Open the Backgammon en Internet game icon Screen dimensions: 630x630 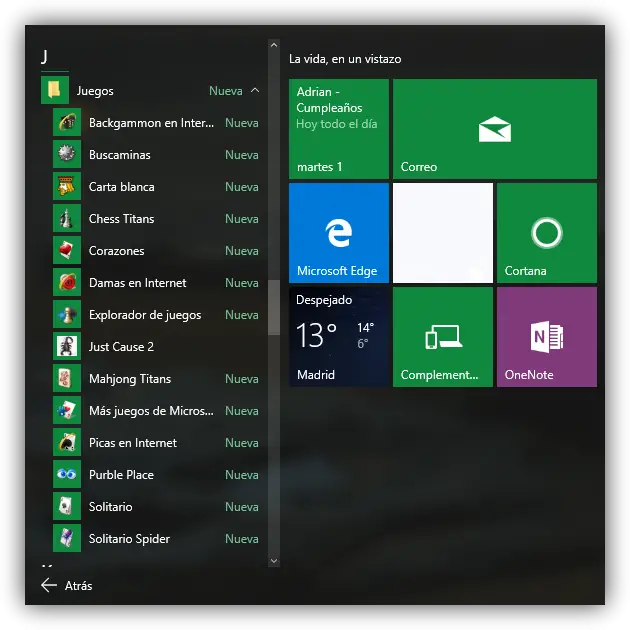67,123
